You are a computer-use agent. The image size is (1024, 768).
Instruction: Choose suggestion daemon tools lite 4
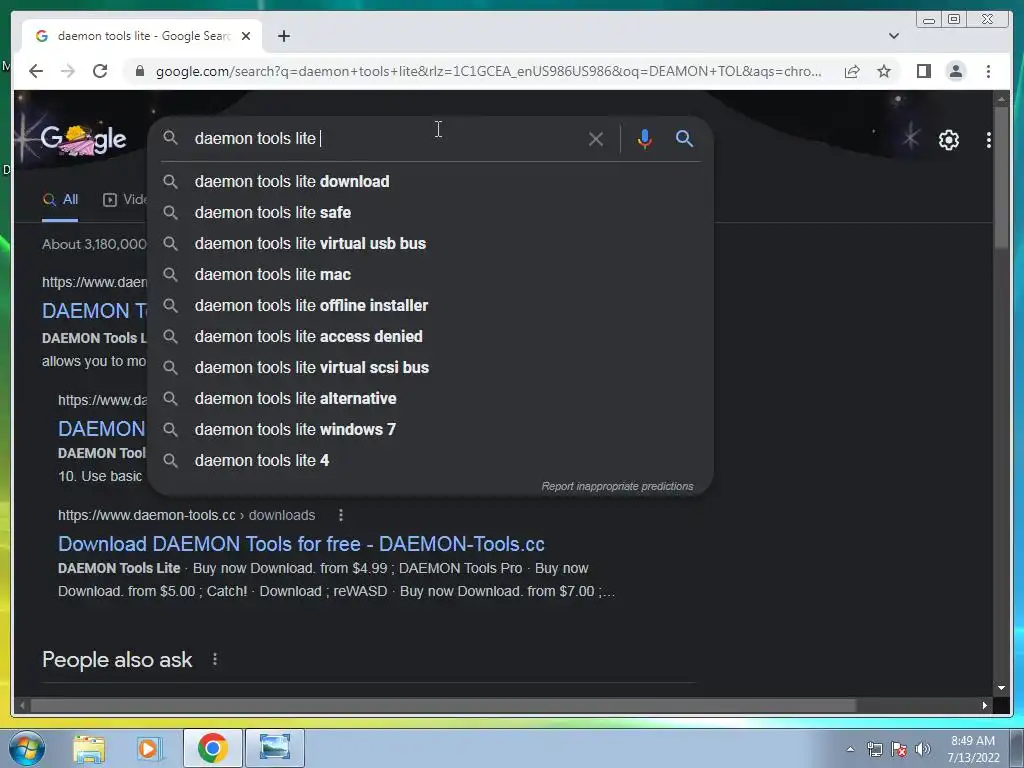[x=431, y=460]
